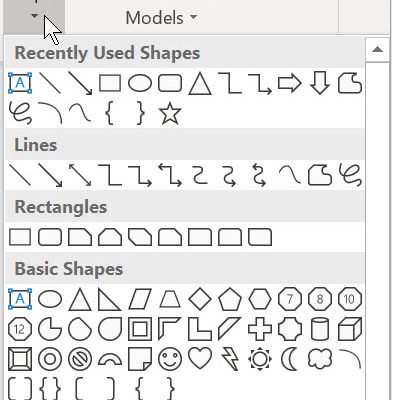Insert a Block Arc shape
The image size is (394, 400).
click(110, 359)
